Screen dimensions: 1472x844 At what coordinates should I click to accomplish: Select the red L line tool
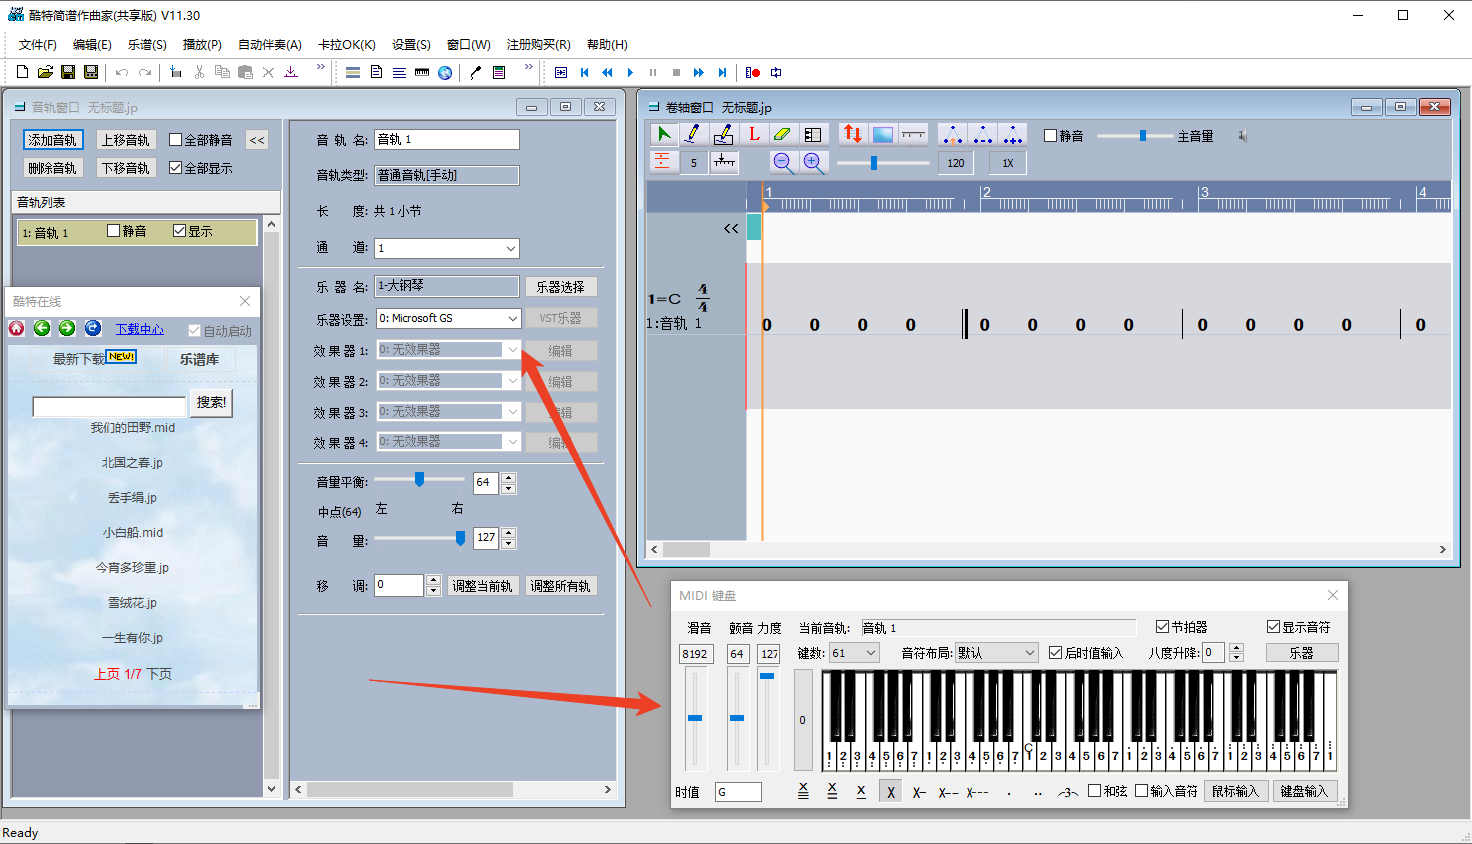point(754,134)
